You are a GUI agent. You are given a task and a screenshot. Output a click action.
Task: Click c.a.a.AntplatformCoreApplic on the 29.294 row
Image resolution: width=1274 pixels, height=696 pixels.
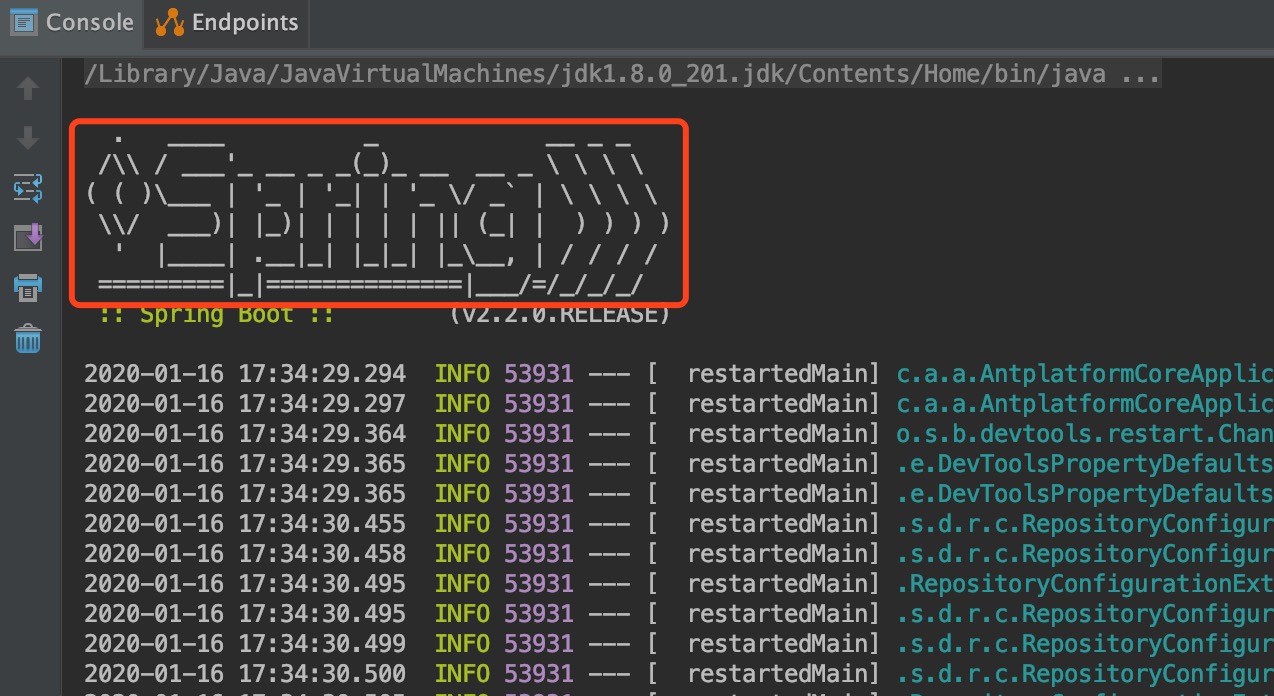point(1085,374)
